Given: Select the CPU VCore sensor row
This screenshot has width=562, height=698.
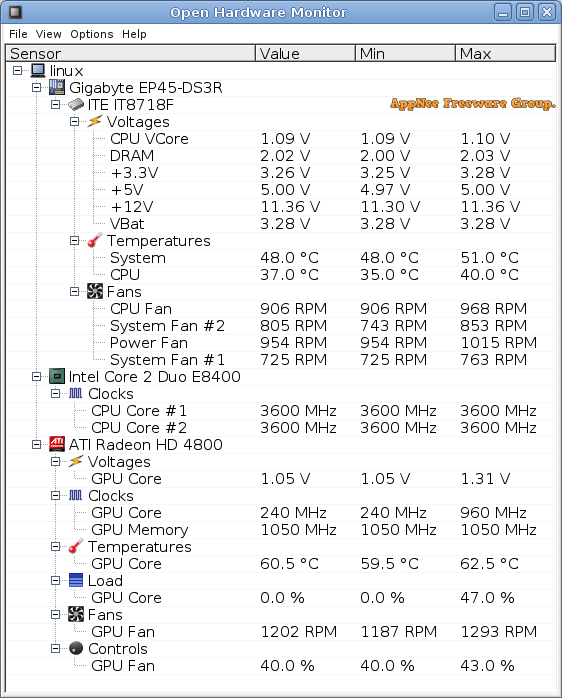Looking at the screenshot, I should pos(281,139).
